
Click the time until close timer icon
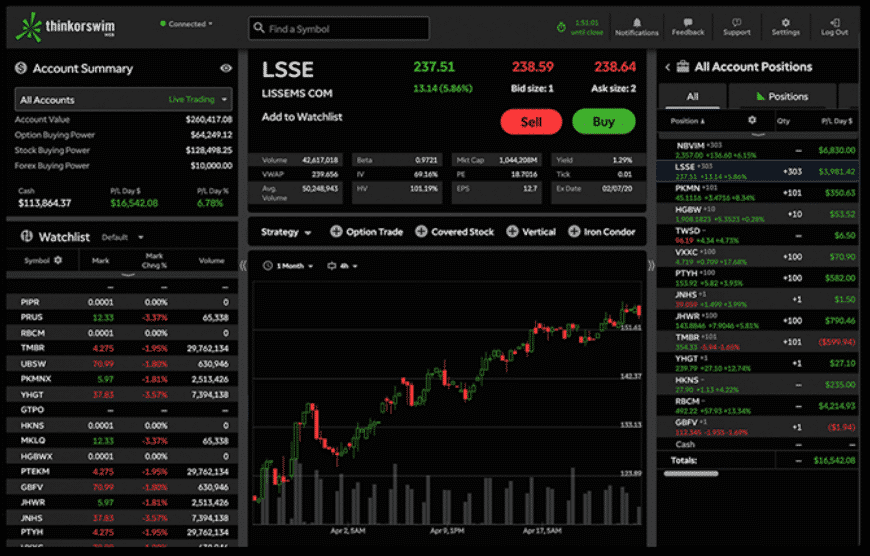pos(561,27)
